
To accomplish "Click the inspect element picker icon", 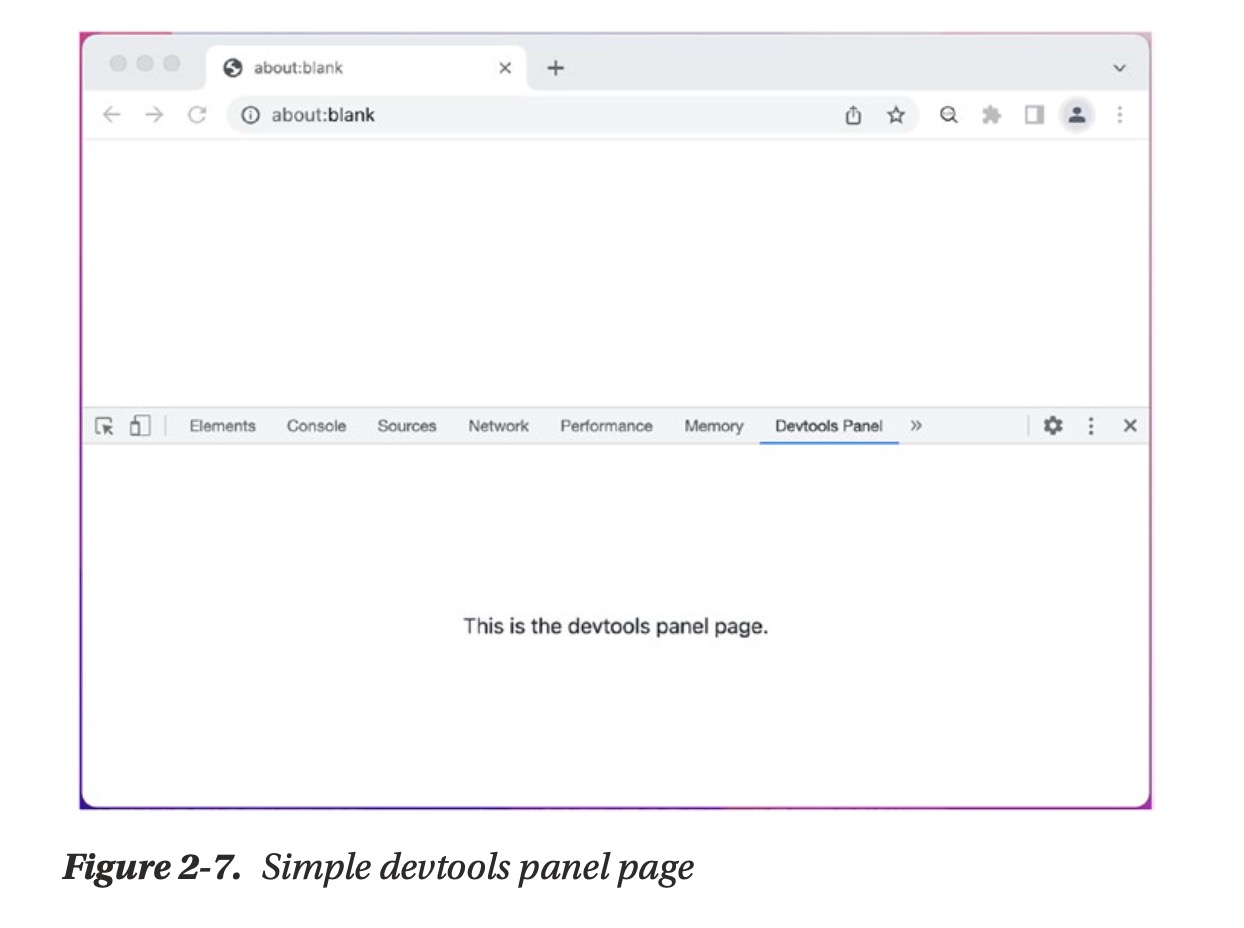I will pyautogui.click(x=104, y=426).
